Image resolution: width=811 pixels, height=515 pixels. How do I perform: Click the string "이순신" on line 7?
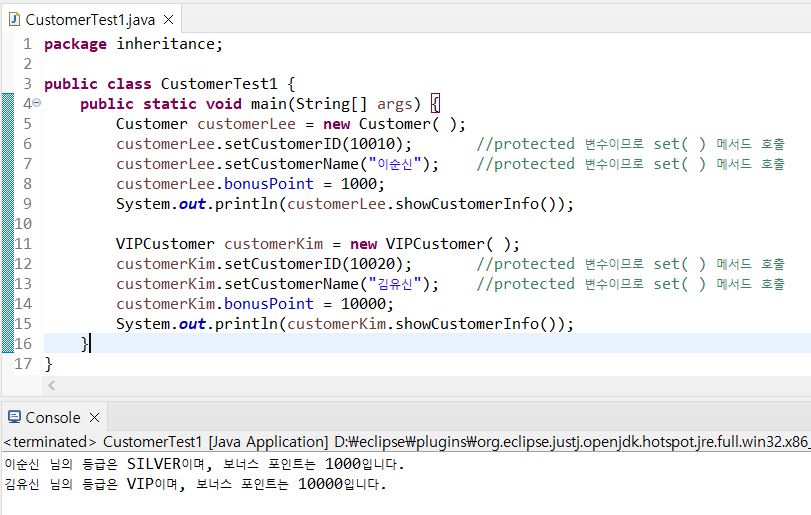tap(395, 164)
